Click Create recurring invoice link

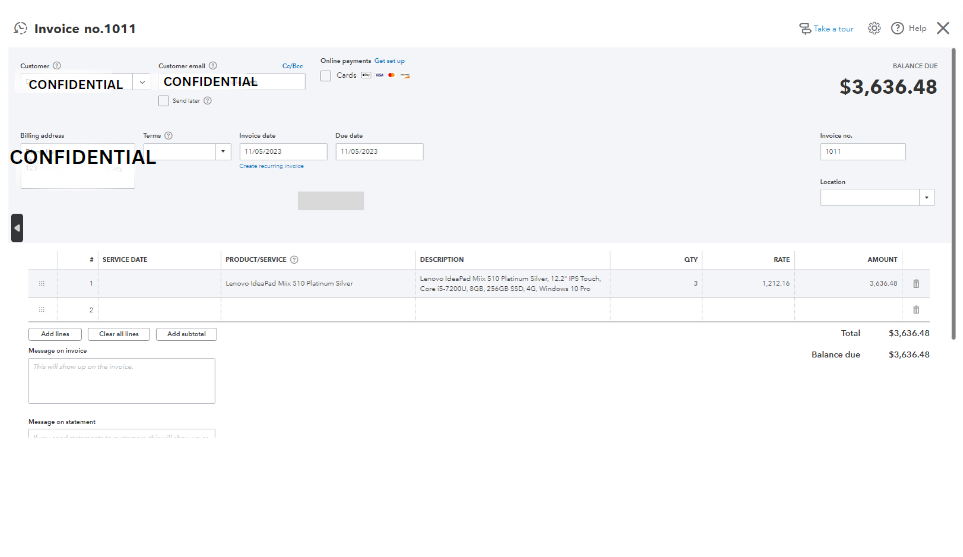click(x=271, y=166)
